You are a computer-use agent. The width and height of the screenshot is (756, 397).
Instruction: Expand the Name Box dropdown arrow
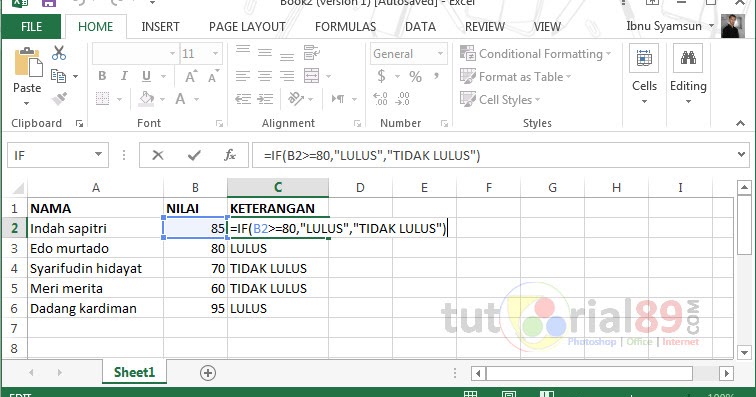[98, 155]
